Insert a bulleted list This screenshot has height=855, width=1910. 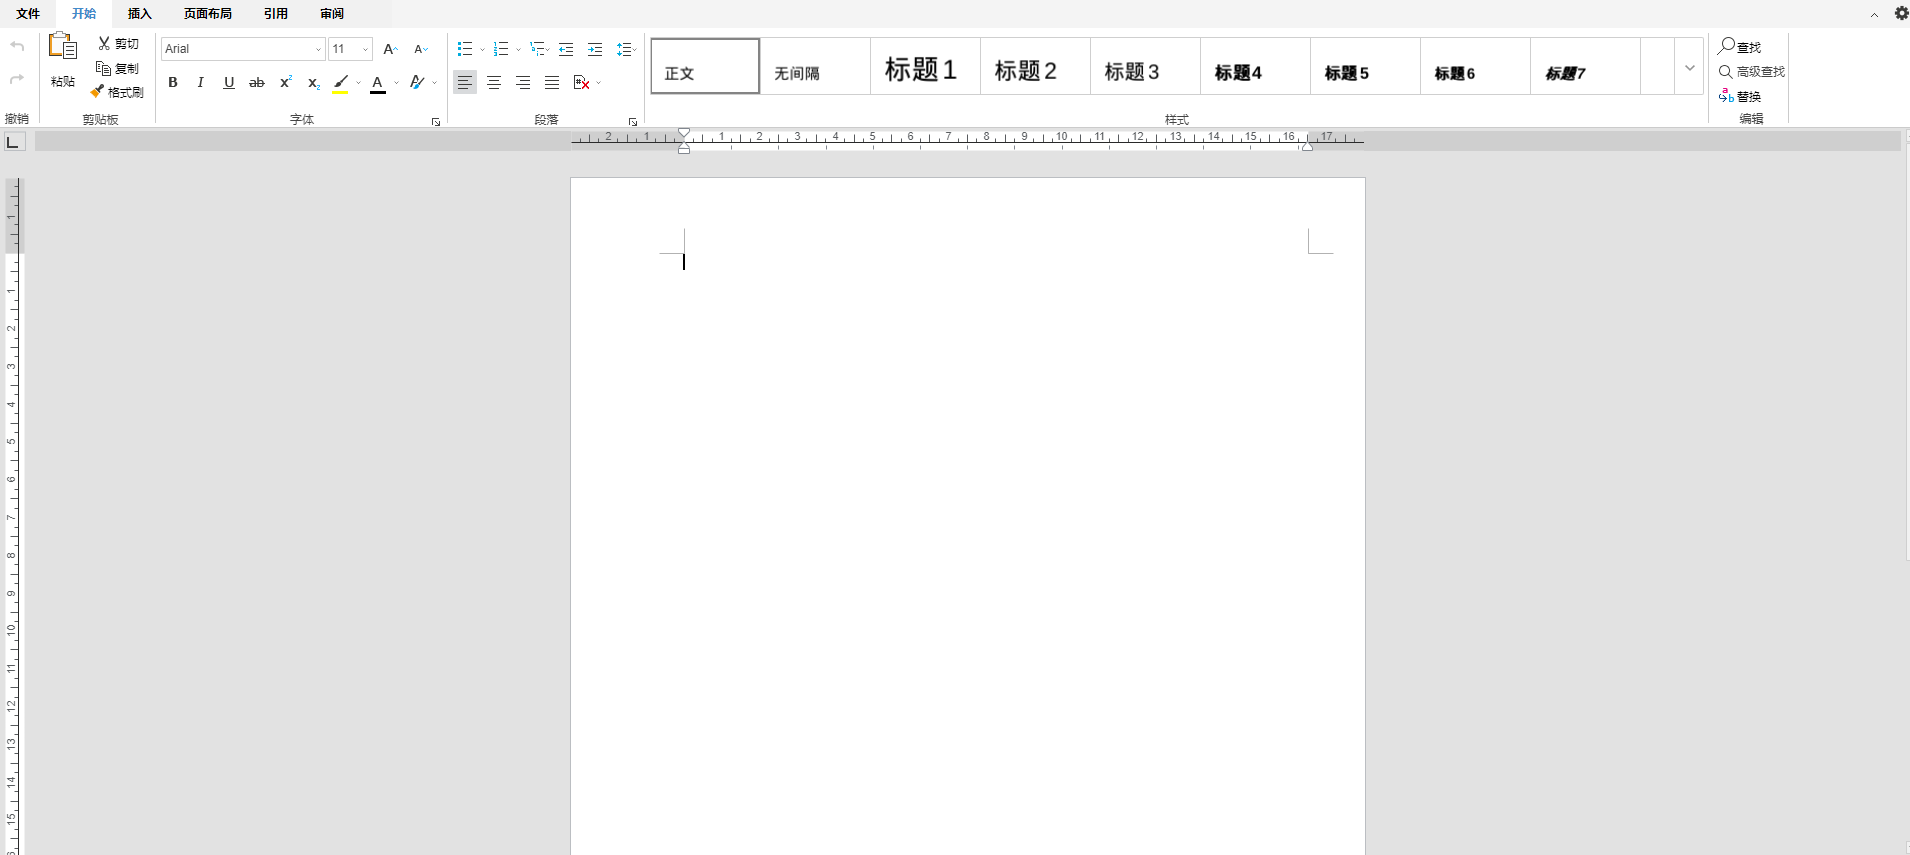tap(465, 49)
